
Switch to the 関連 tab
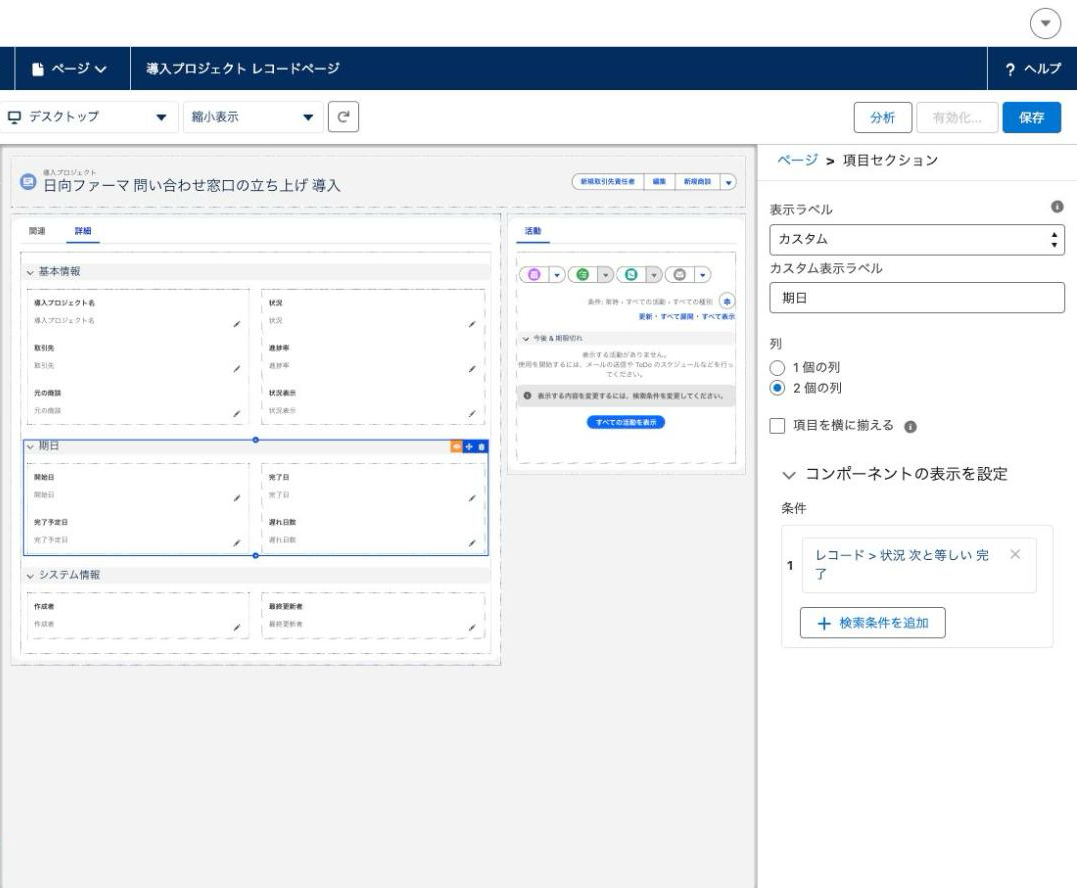pyautogui.click(x=37, y=231)
